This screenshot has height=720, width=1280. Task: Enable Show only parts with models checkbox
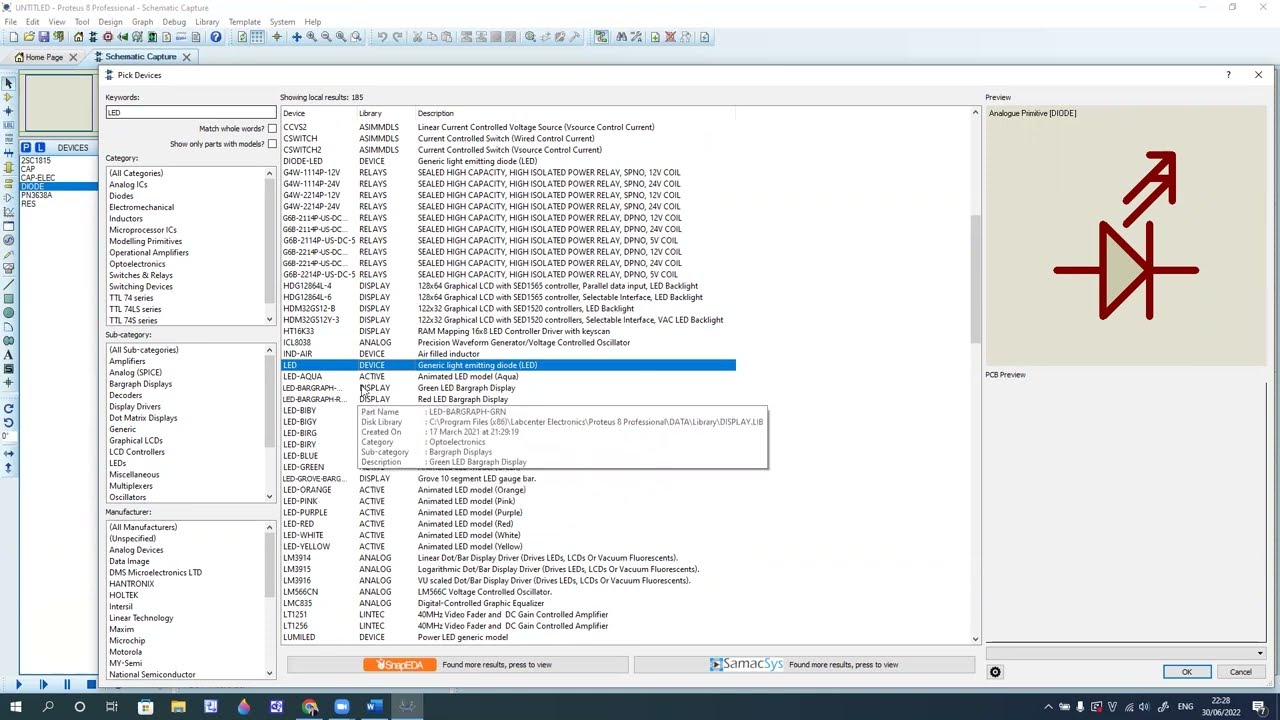point(272,144)
